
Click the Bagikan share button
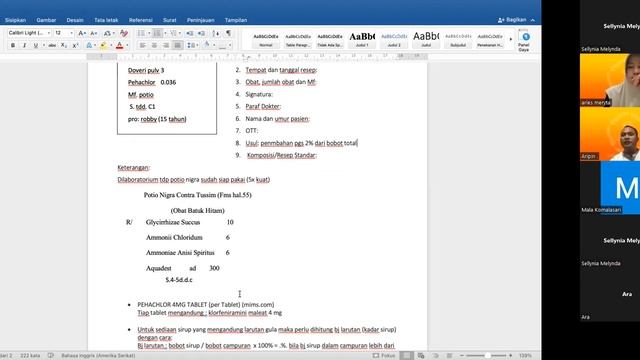512,20
